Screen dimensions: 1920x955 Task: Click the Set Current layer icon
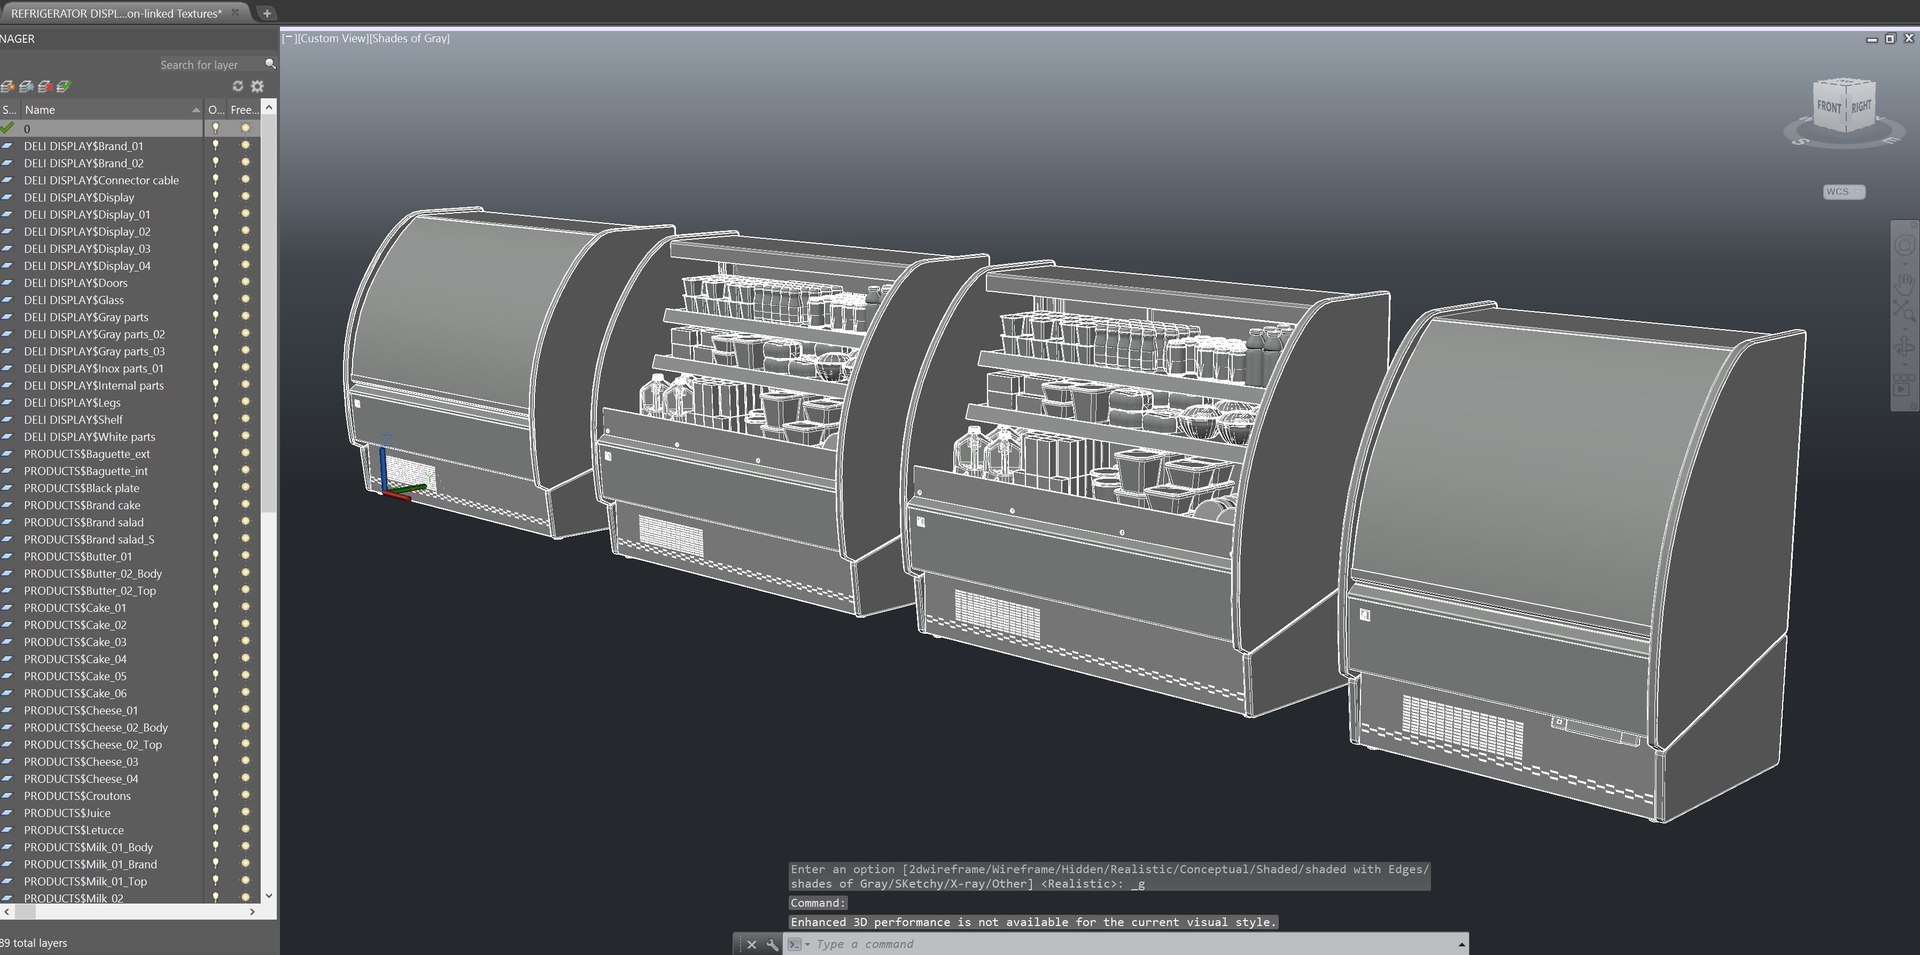click(64, 86)
